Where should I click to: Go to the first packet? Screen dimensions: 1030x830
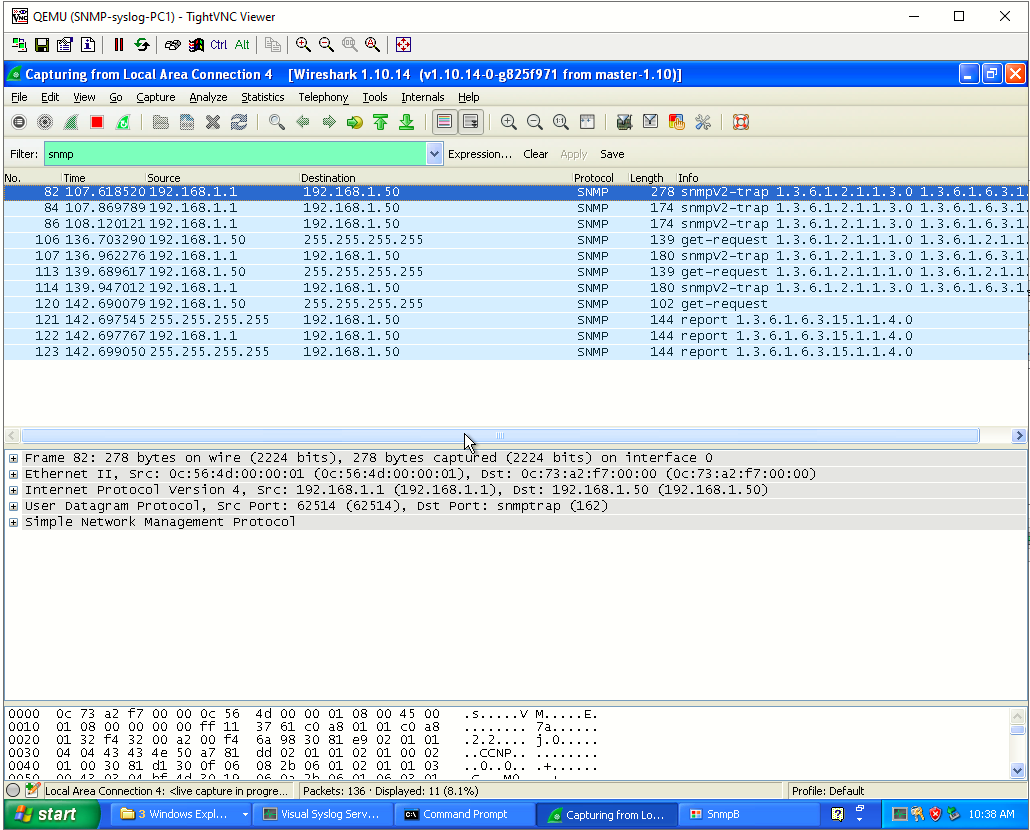coord(380,122)
